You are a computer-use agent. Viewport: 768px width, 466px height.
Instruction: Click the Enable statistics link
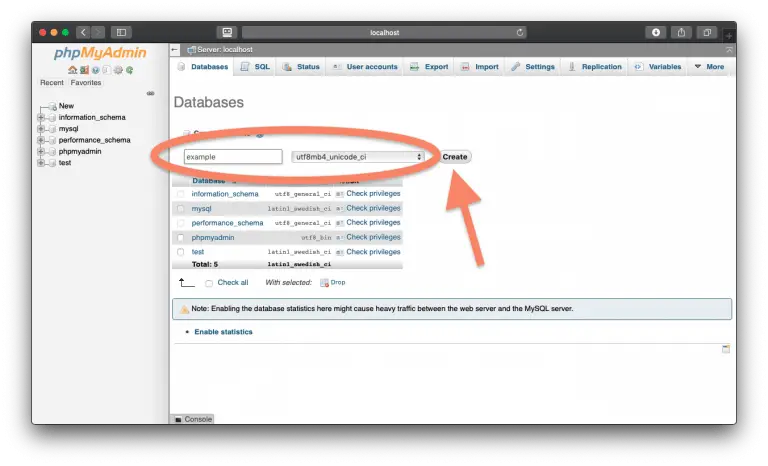pos(223,332)
